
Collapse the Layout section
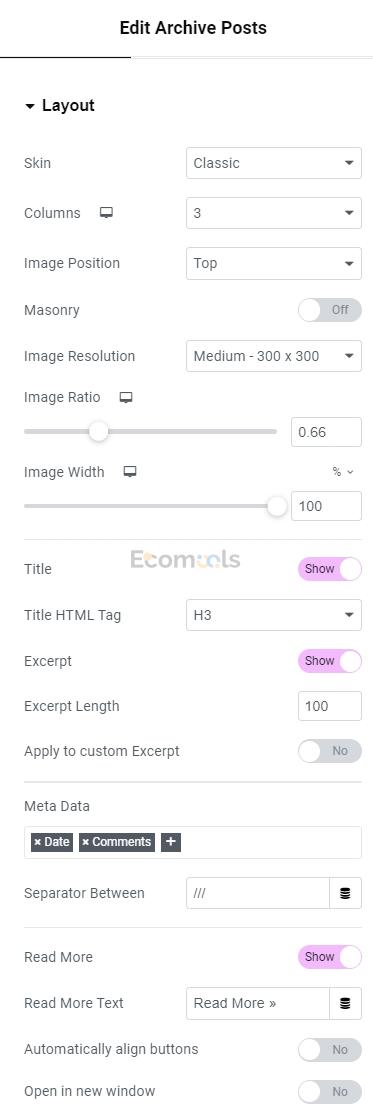pyautogui.click(x=59, y=106)
